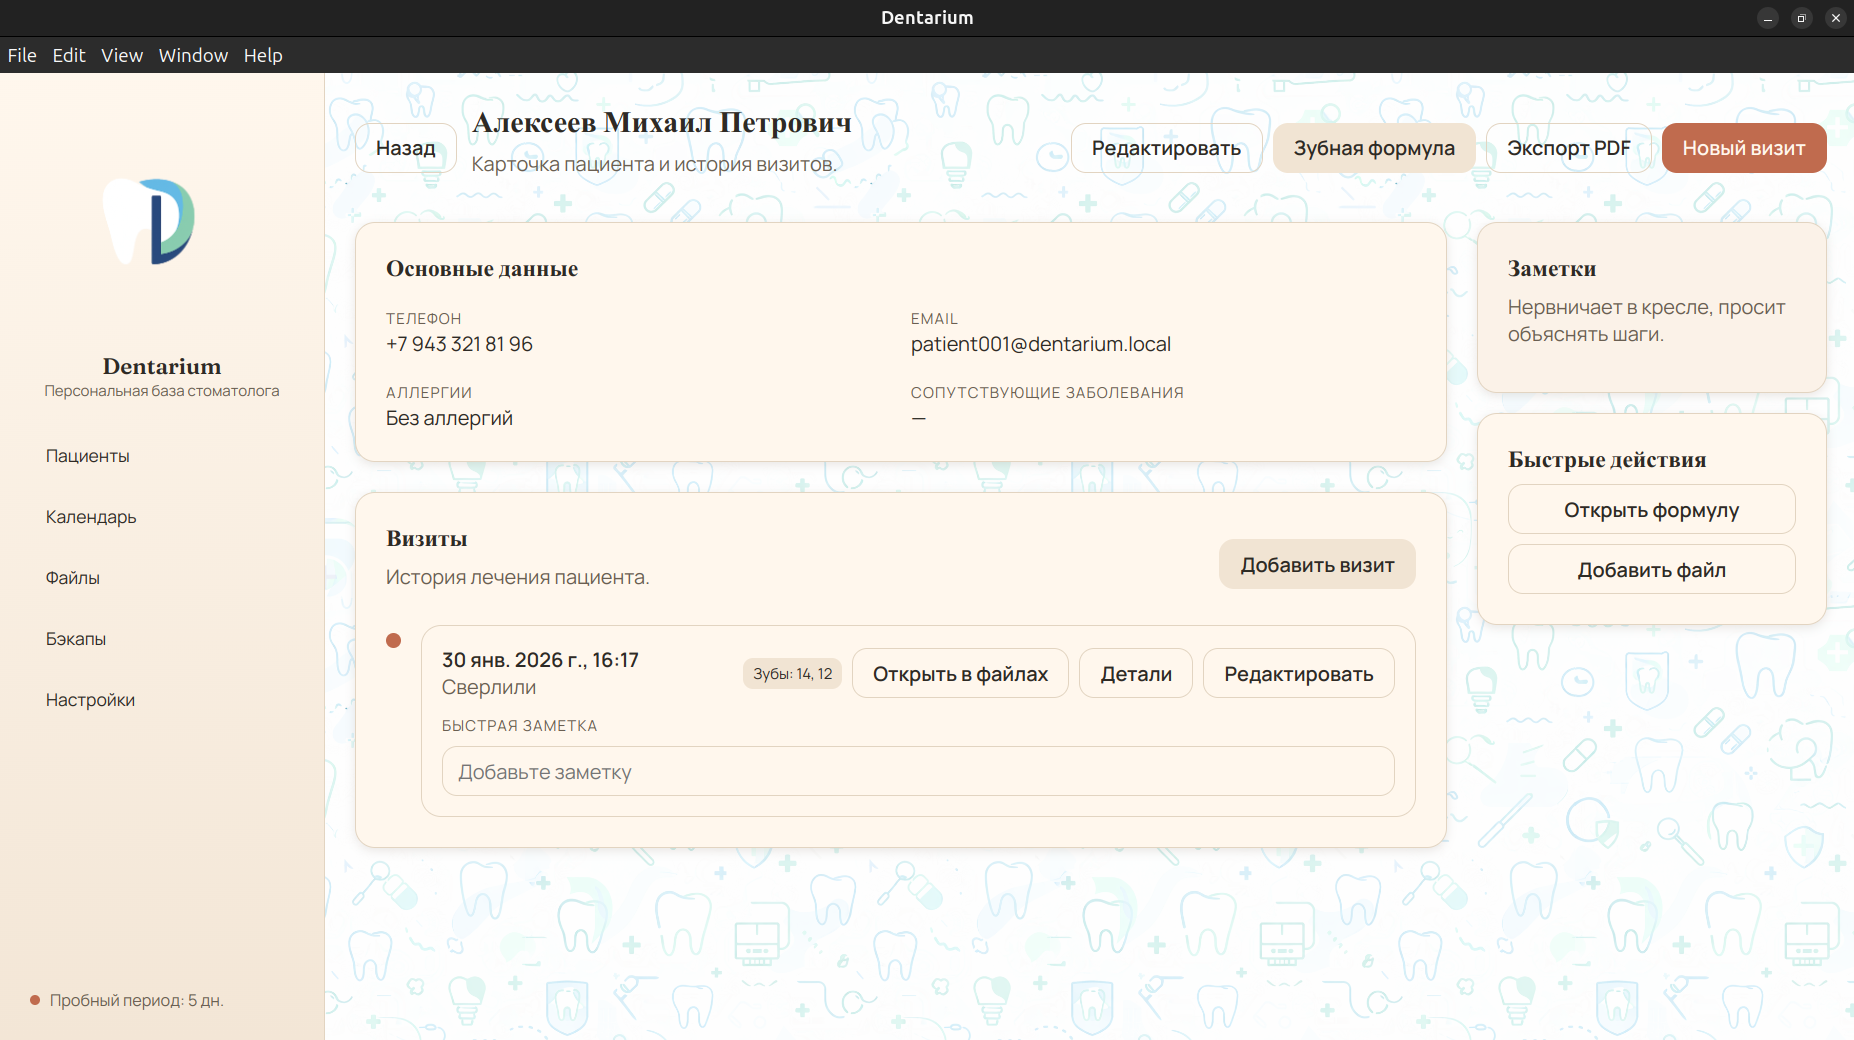Image resolution: width=1854 pixels, height=1040 pixels.
Task: Open Бэкапы from the sidebar
Action: pyautogui.click(x=76, y=638)
